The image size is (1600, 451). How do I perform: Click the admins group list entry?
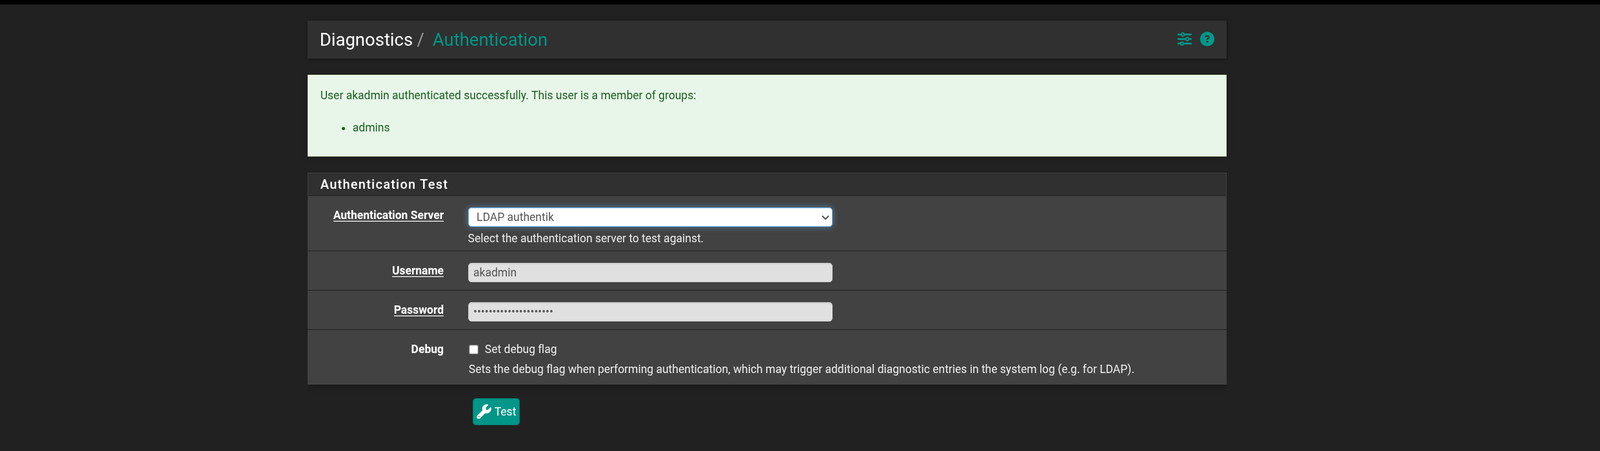point(371,128)
